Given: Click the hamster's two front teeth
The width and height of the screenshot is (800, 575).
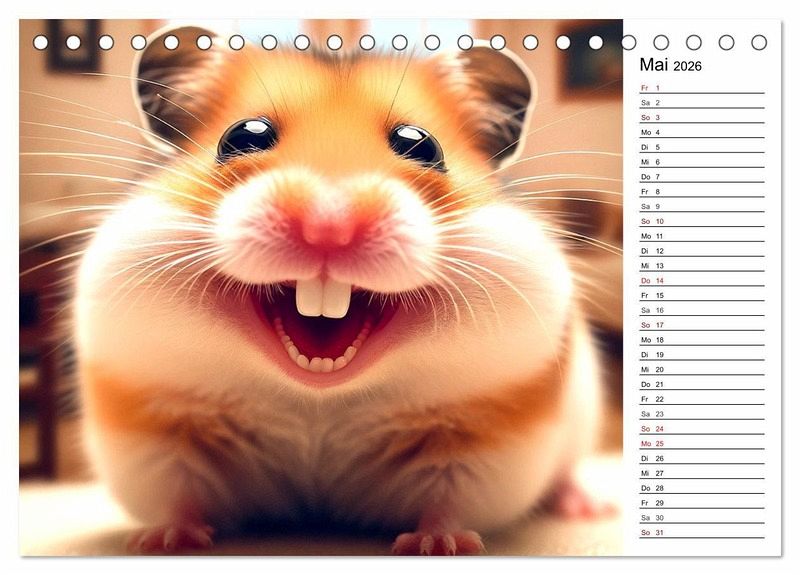Looking at the screenshot, I should [322, 297].
